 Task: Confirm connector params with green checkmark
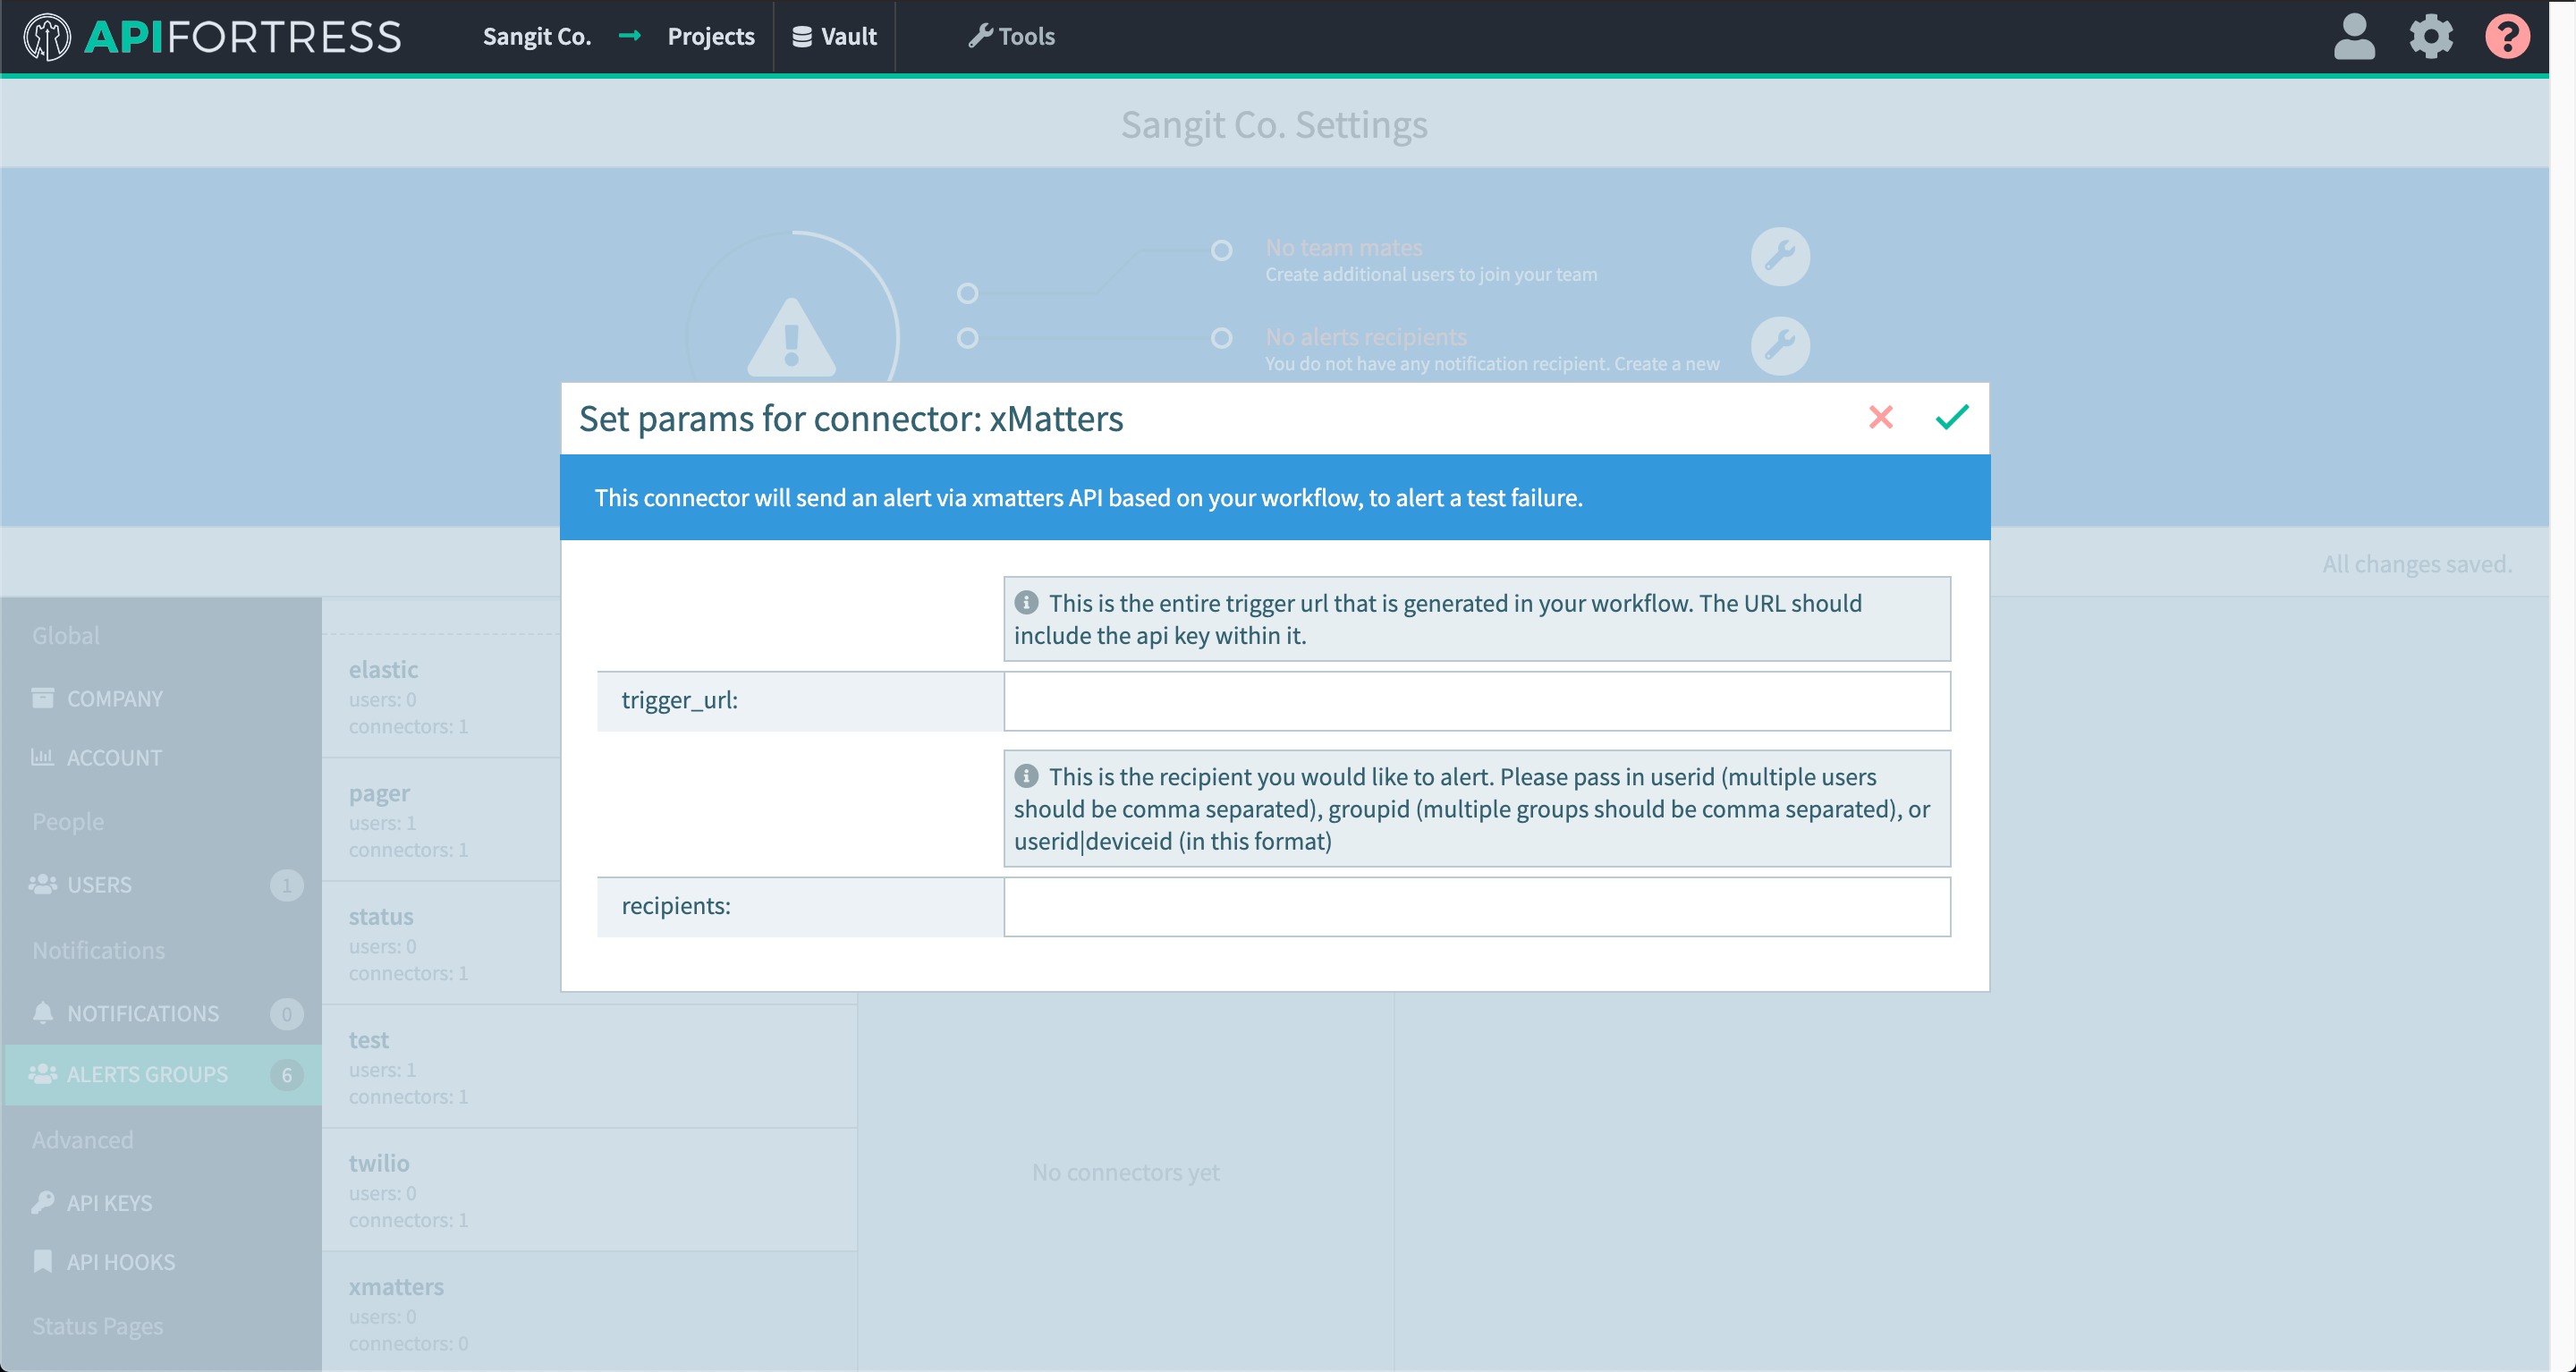pos(1951,418)
